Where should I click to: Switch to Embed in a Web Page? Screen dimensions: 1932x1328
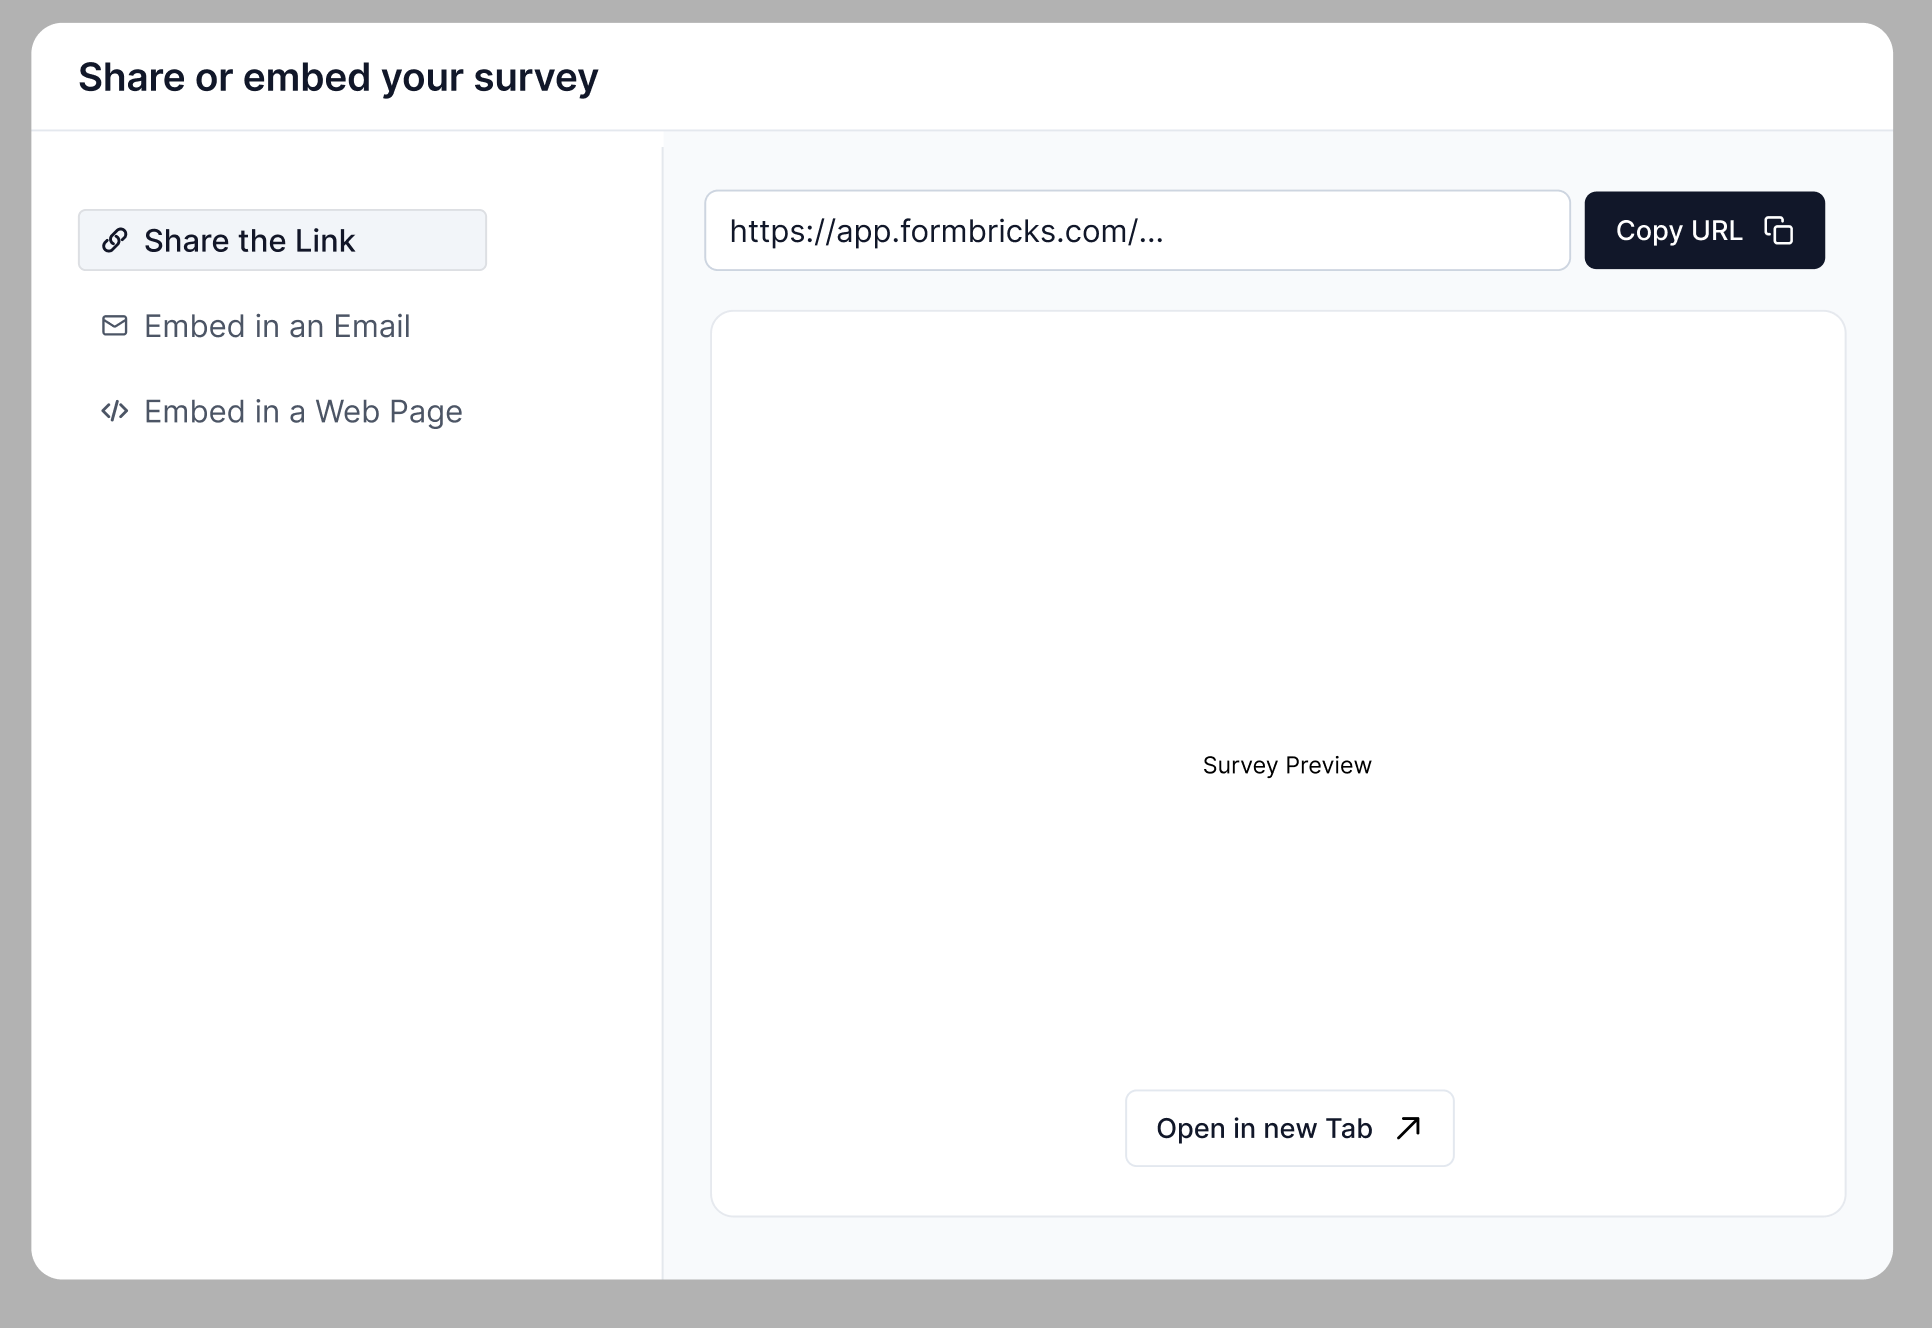click(x=303, y=411)
